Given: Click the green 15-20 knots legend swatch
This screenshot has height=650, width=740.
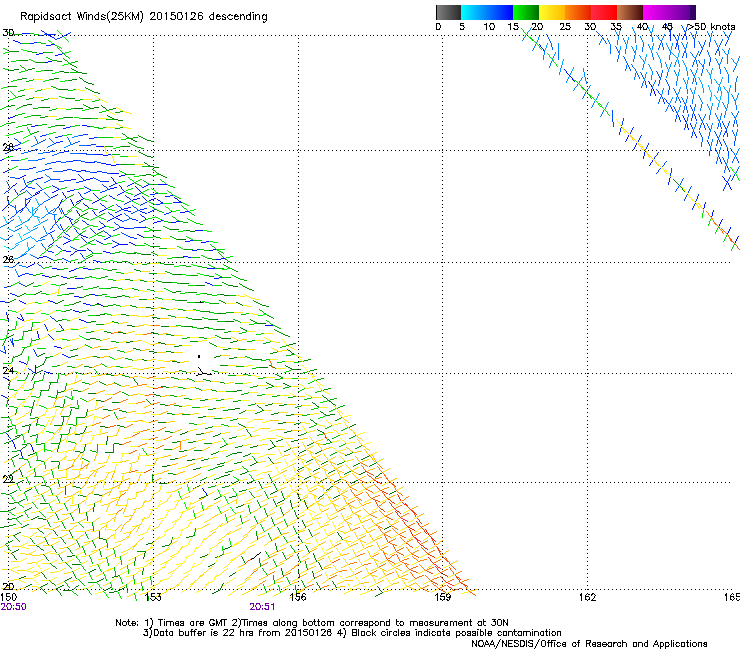Looking at the screenshot, I should tap(526, 12).
